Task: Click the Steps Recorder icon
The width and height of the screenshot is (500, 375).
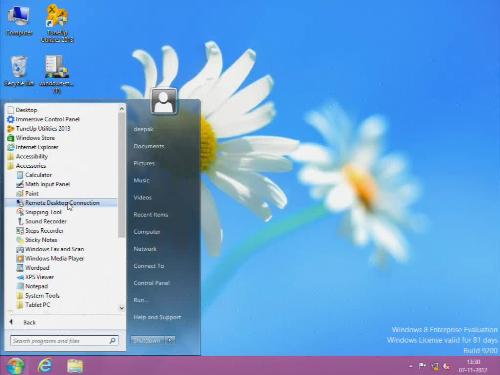Action: 20,231
